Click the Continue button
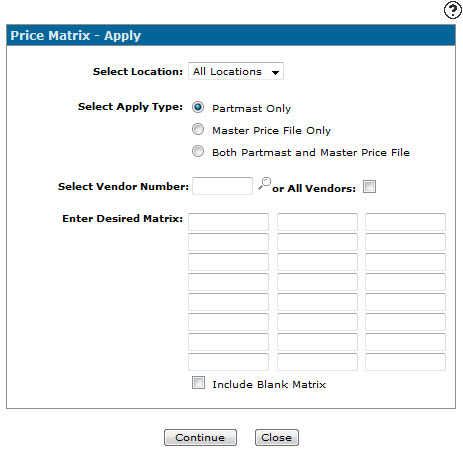 pos(200,437)
